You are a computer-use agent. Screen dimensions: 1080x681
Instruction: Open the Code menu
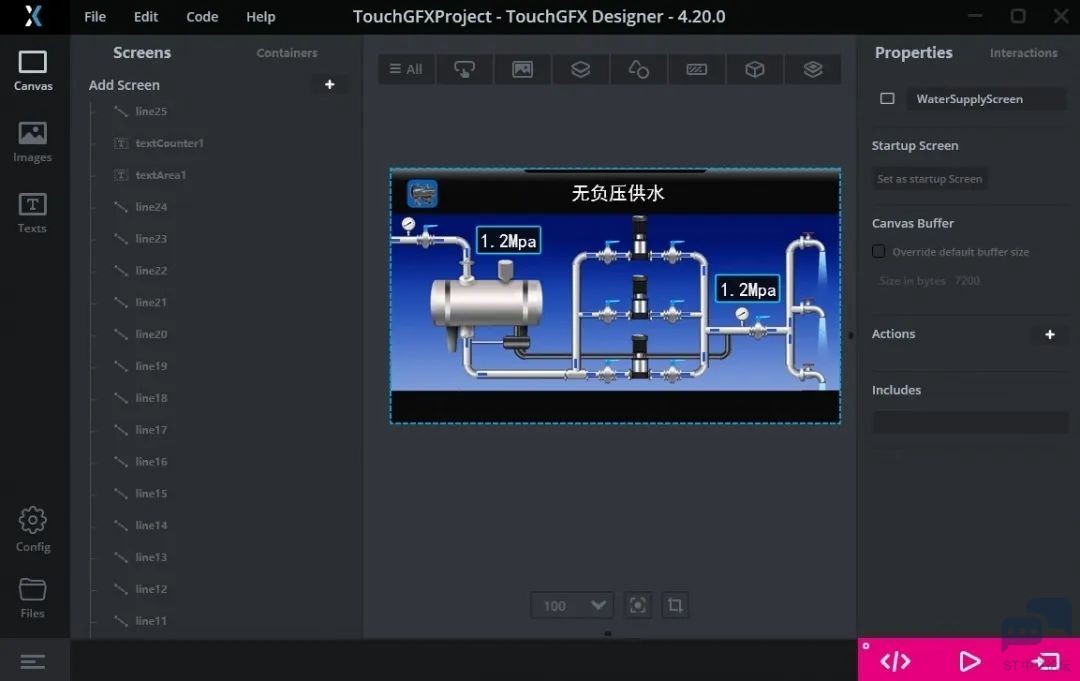point(202,17)
